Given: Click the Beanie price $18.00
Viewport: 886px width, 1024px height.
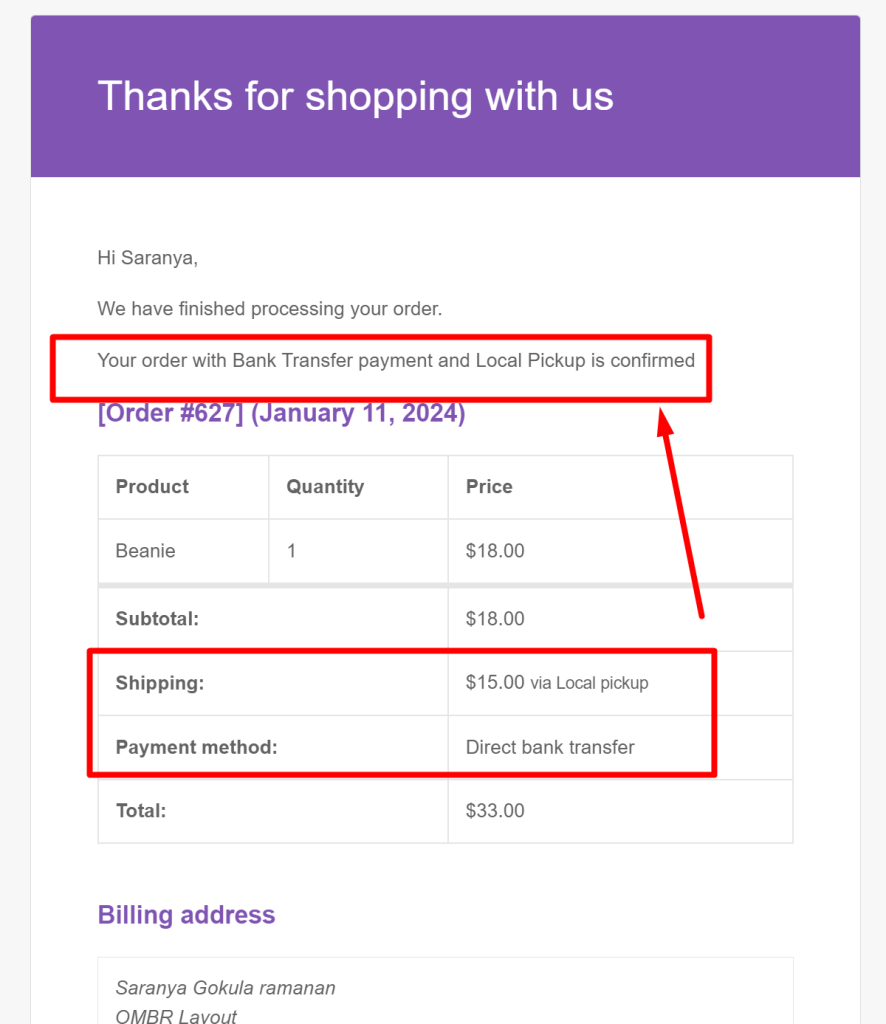Looking at the screenshot, I should [x=495, y=551].
